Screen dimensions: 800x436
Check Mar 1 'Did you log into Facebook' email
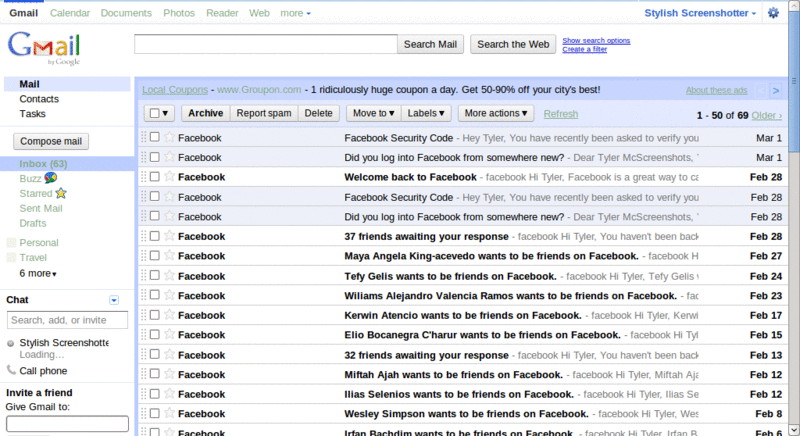pyautogui.click(x=155, y=157)
